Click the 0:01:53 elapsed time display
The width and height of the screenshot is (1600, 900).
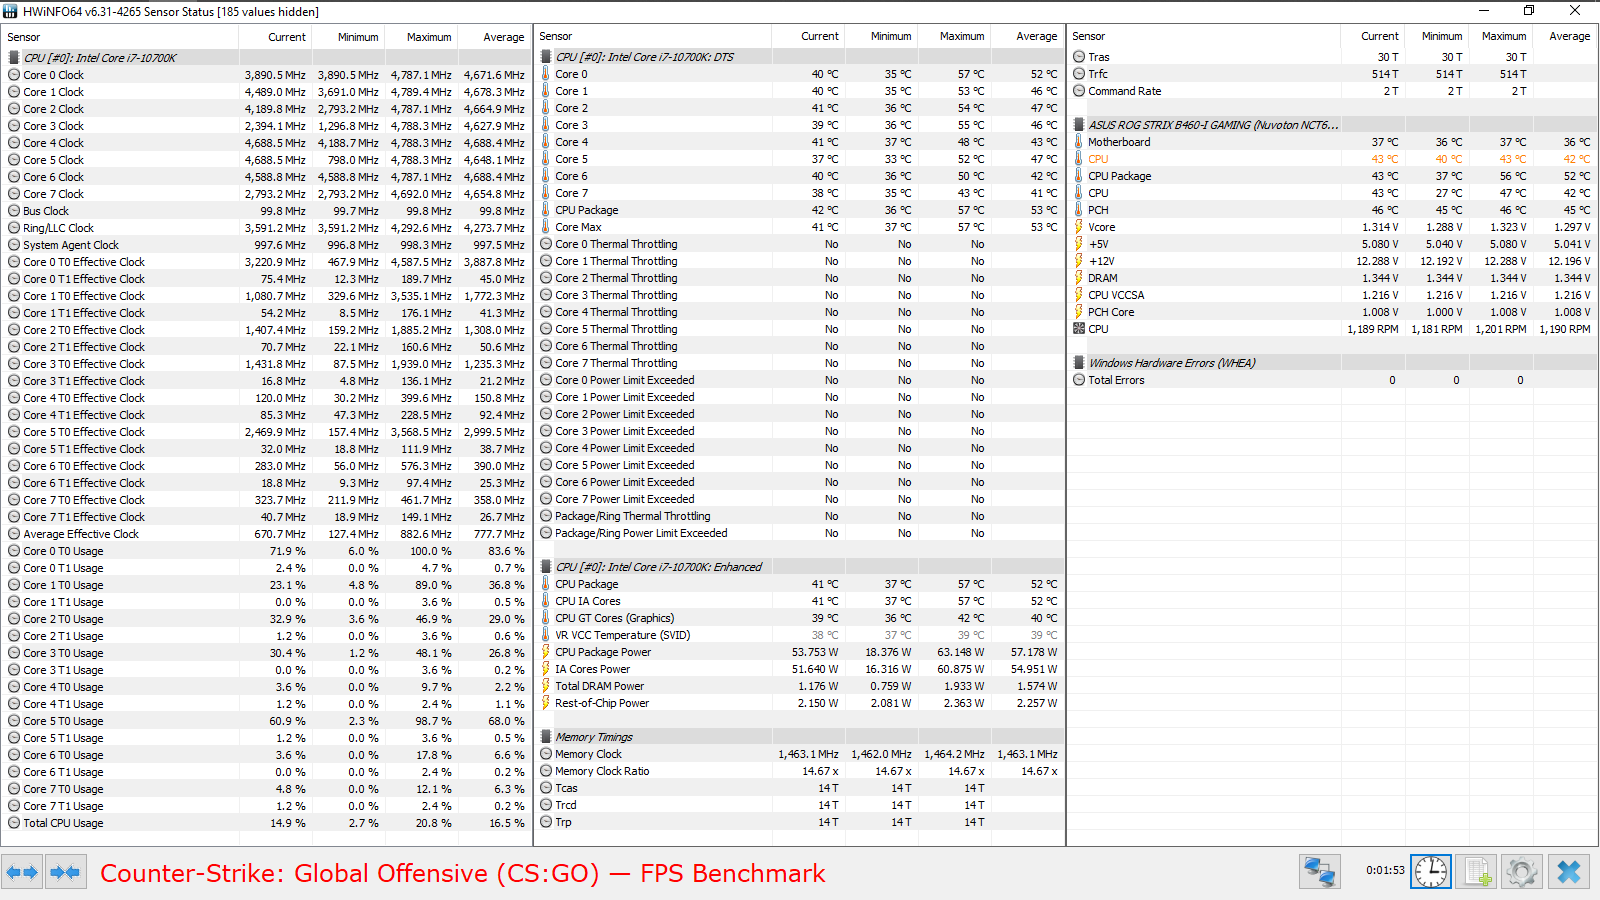(1385, 870)
